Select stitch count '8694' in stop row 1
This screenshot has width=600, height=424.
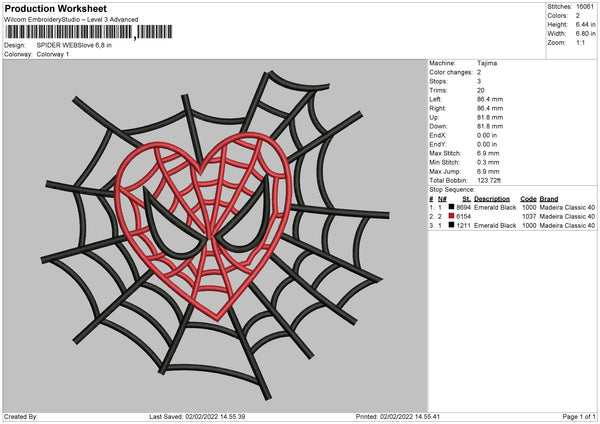pos(463,207)
